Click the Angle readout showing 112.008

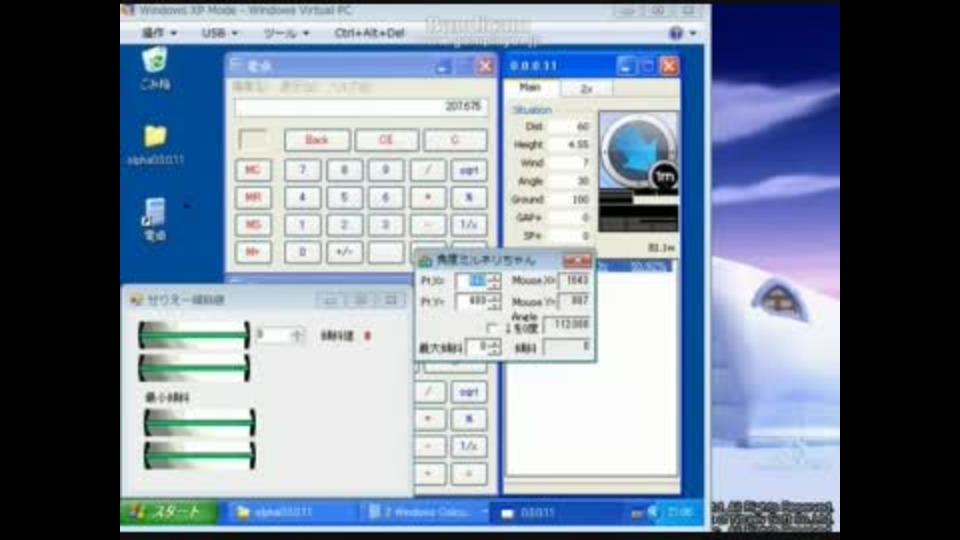coord(567,324)
